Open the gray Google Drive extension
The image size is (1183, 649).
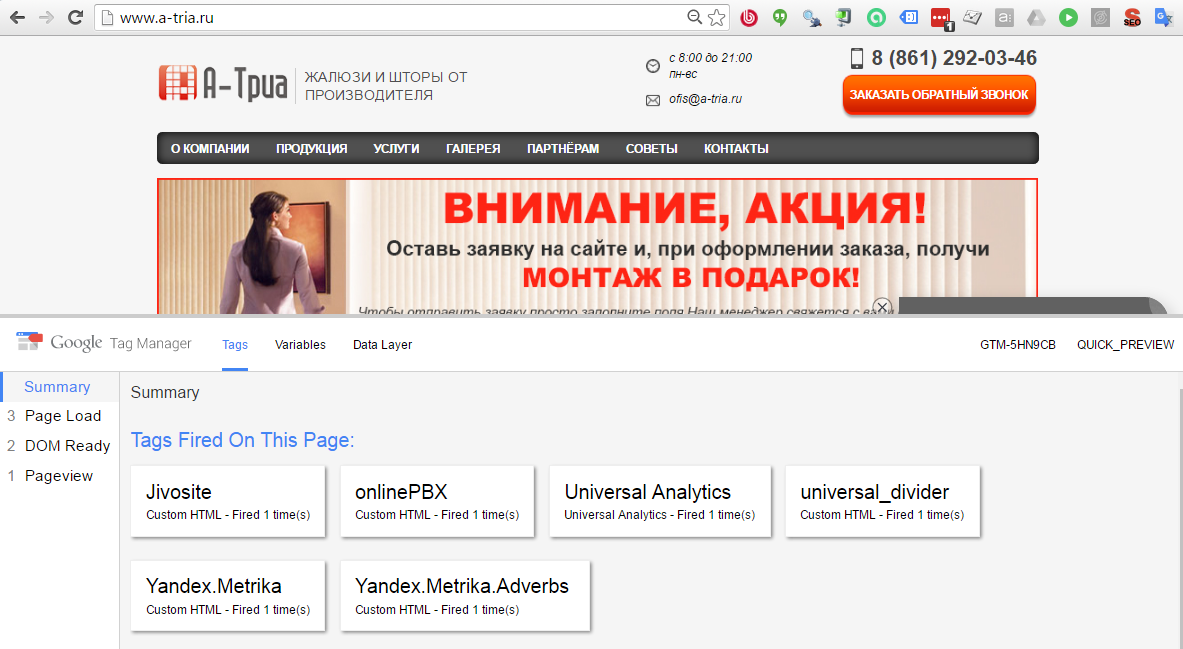[x=1036, y=17]
